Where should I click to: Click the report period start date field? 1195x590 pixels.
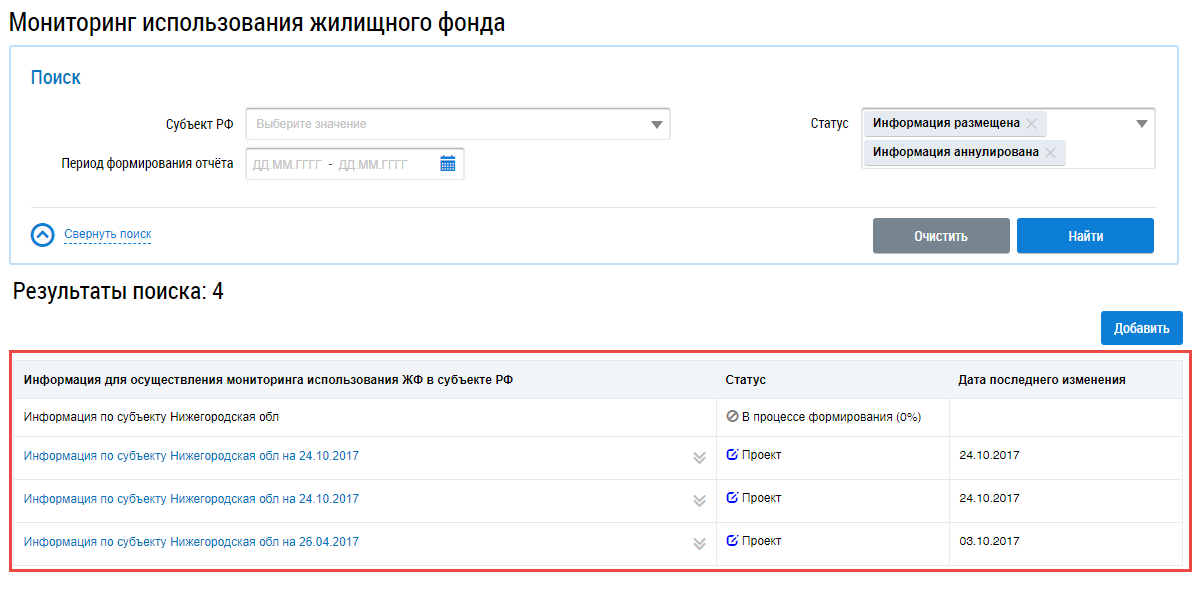286,164
